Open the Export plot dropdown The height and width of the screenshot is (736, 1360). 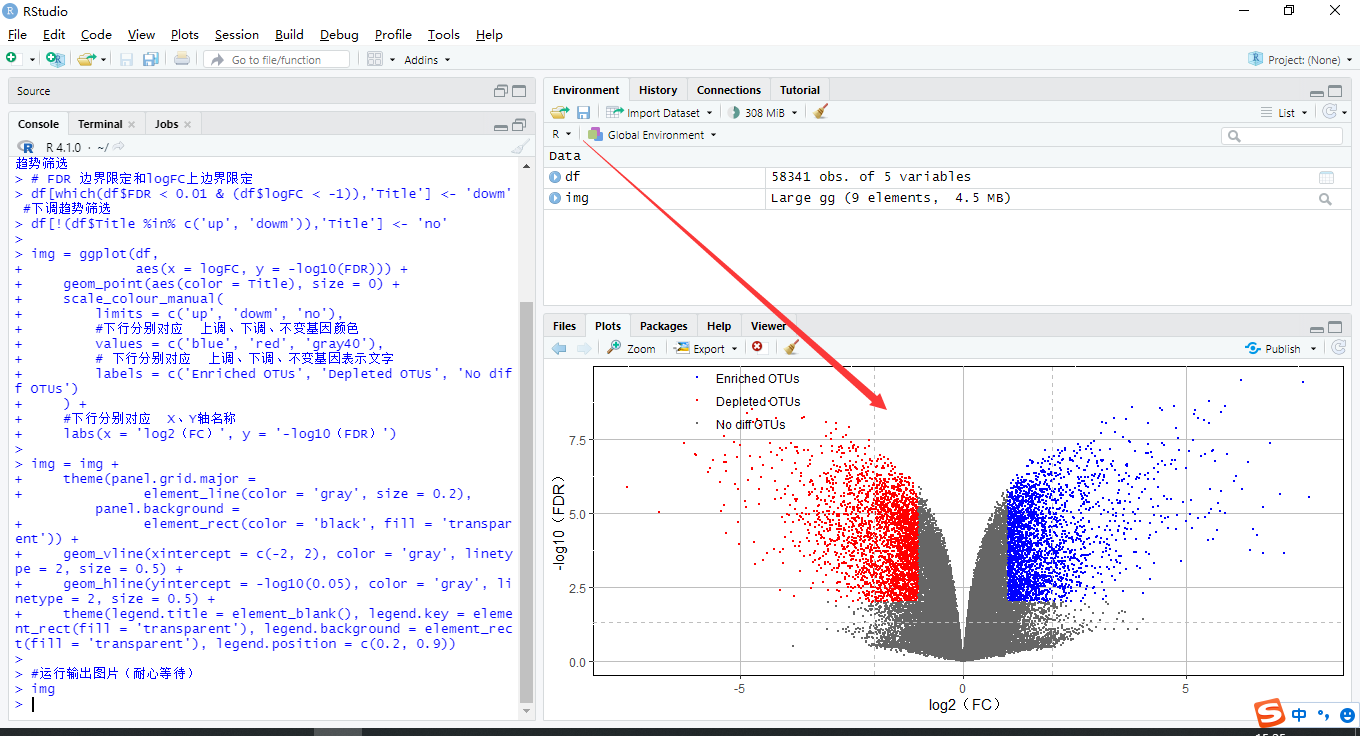(707, 348)
